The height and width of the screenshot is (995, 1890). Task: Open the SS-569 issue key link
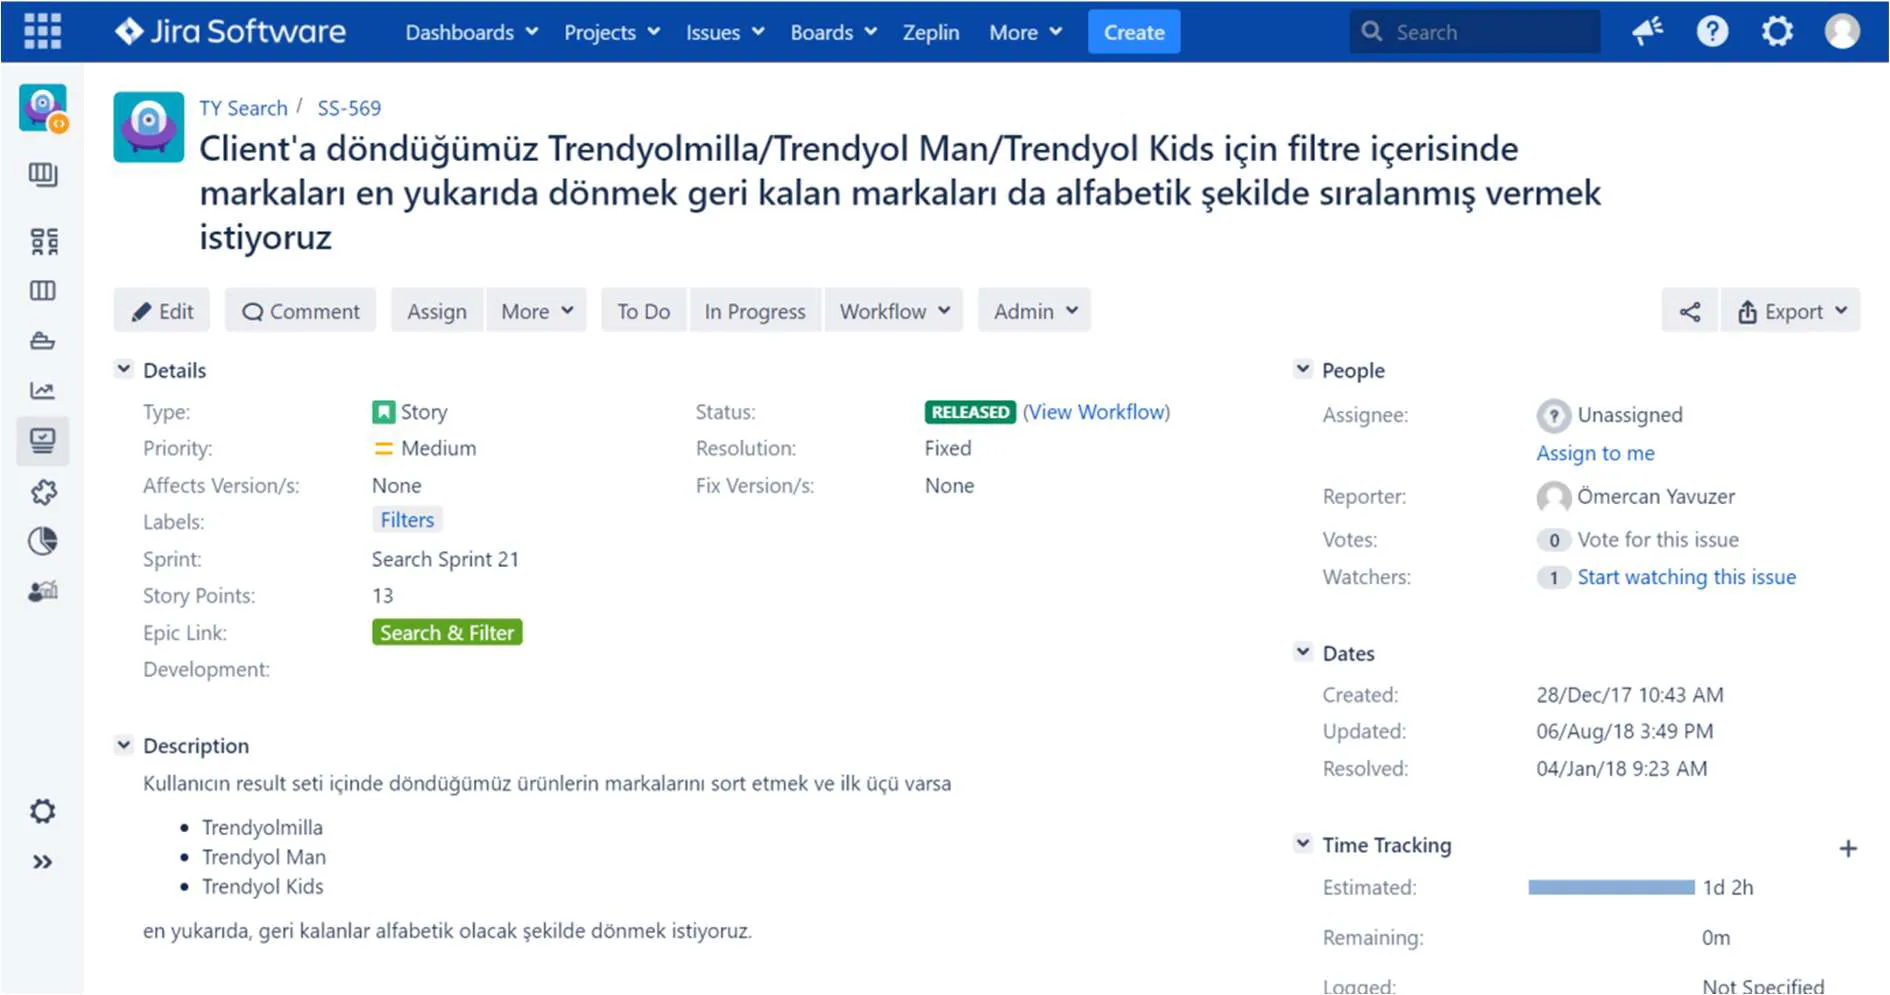[349, 108]
